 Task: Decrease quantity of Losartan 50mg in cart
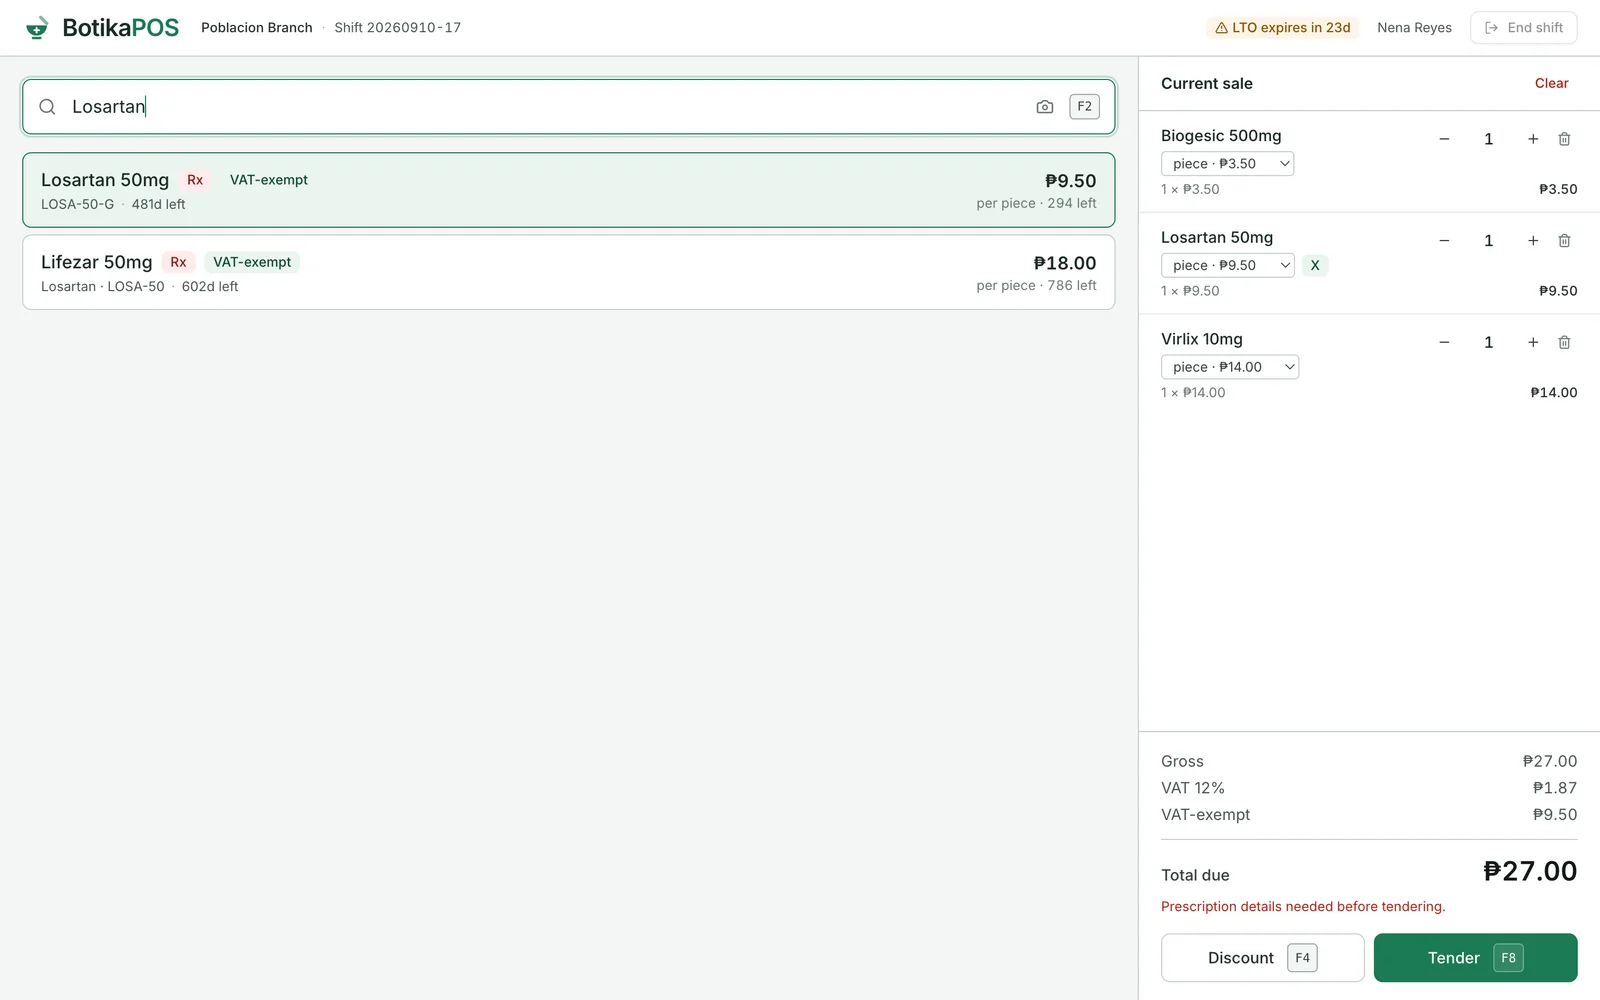[1444, 241]
